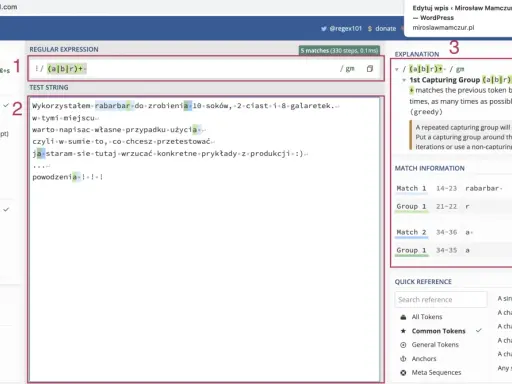
Task: Click the EXPLANATION section header
Action: click(417, 54)
